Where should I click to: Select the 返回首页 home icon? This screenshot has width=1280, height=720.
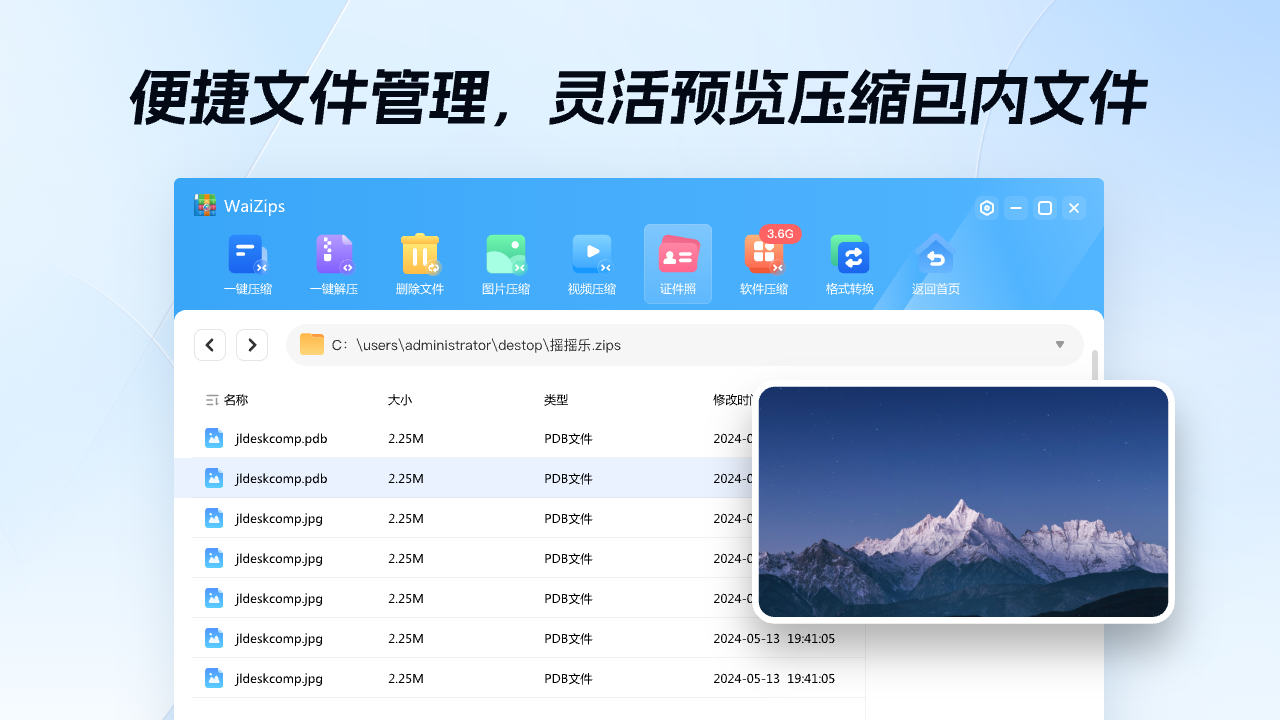pos(935,263)
